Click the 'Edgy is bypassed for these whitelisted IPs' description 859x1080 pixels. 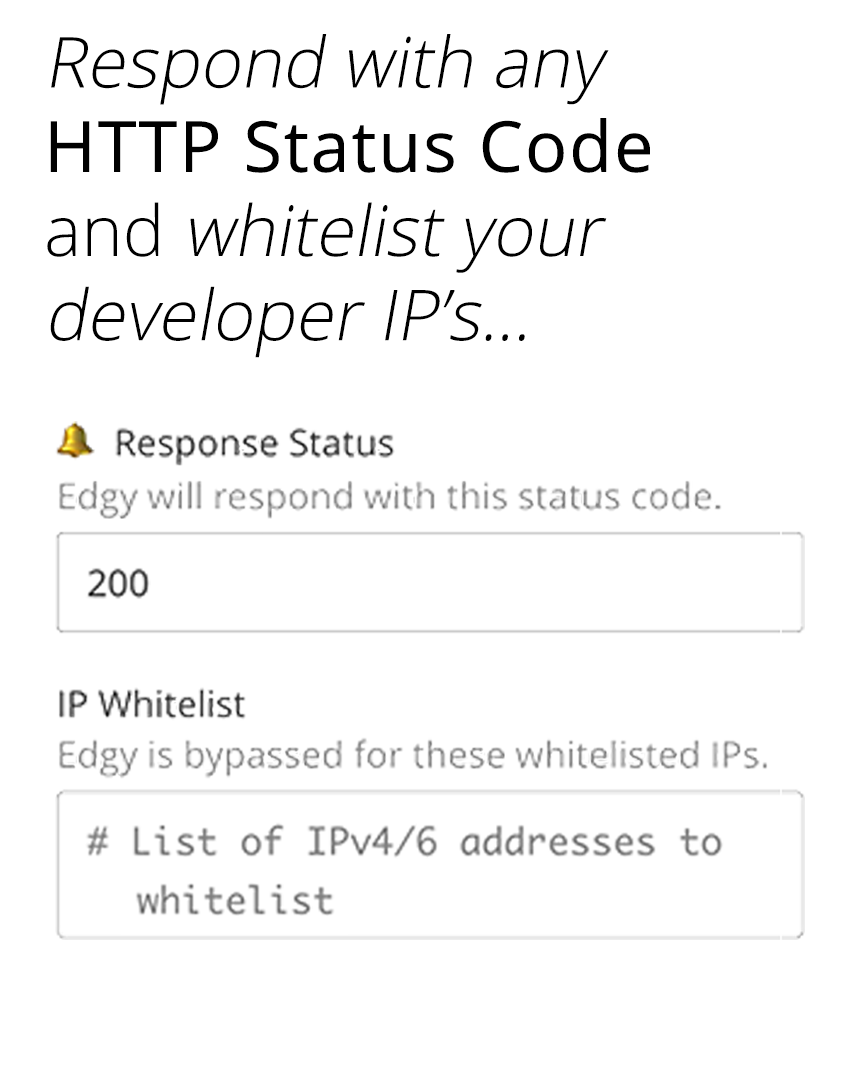(412, 754)
